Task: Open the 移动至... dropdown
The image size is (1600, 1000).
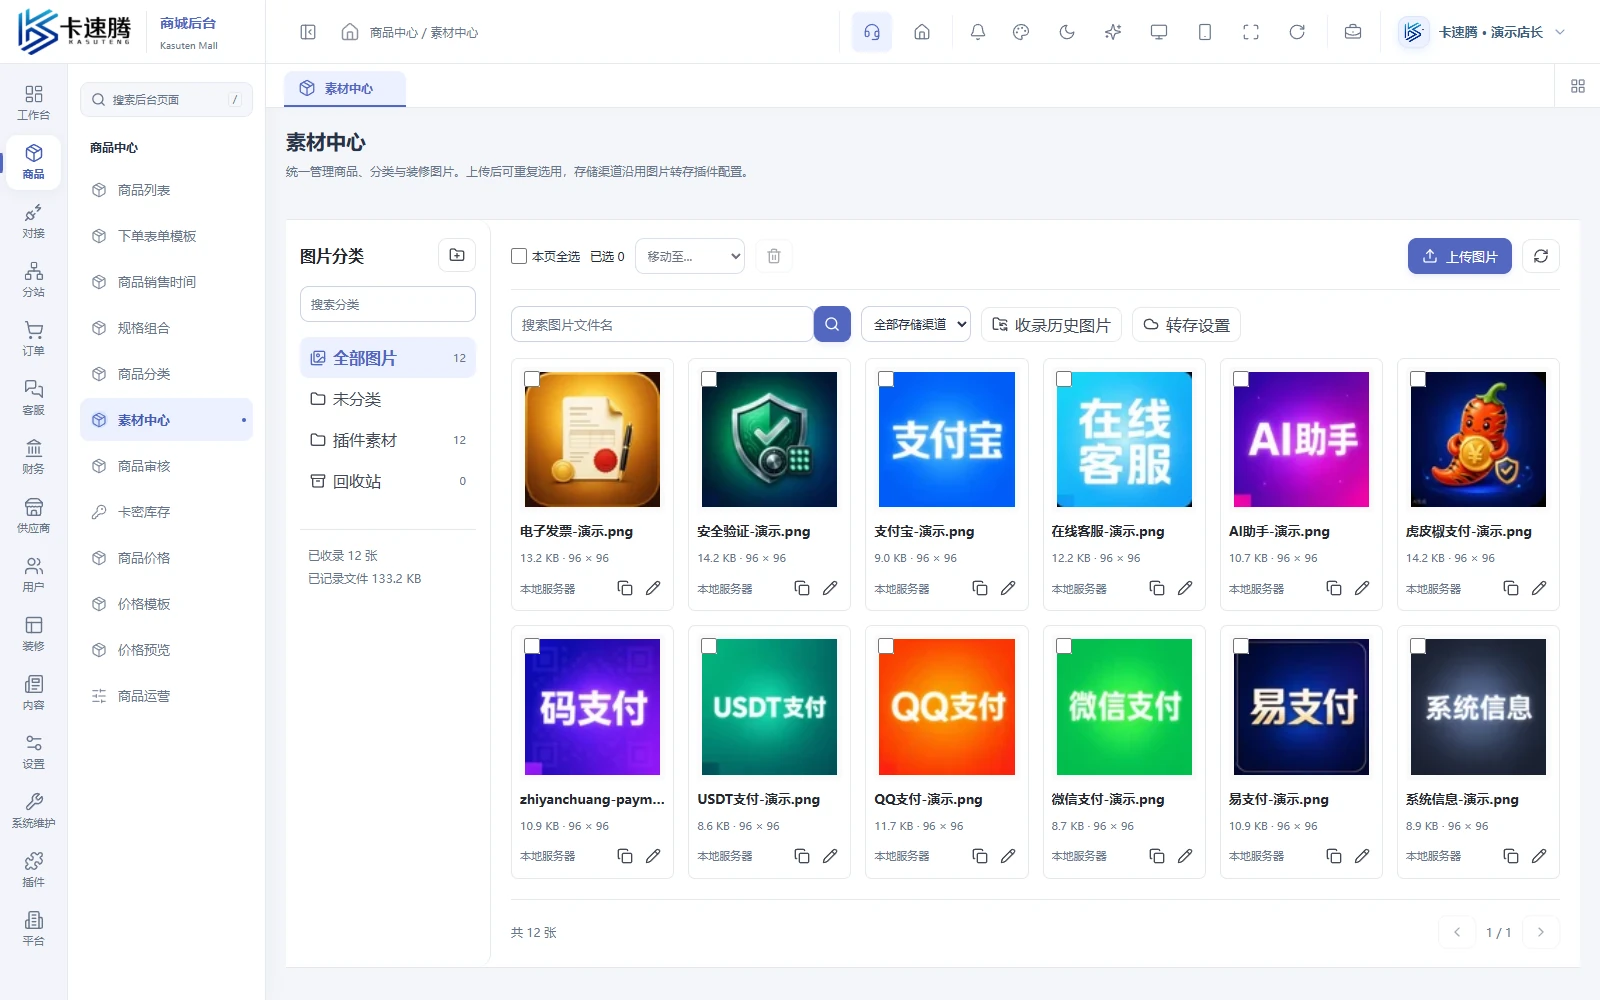Action: 690,256
